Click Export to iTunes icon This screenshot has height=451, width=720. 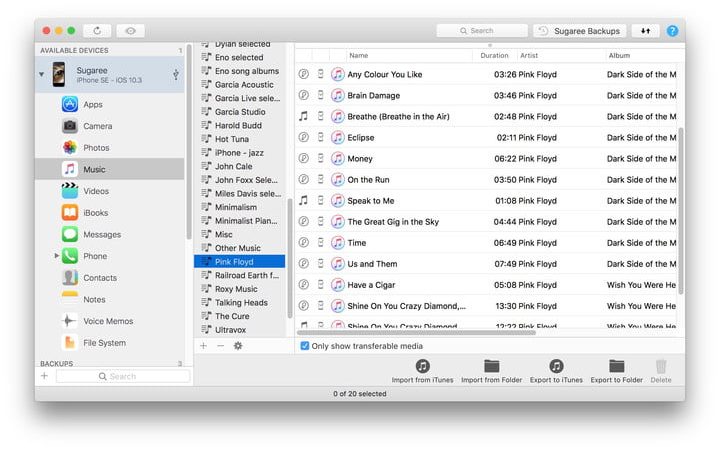pos(556,367)
